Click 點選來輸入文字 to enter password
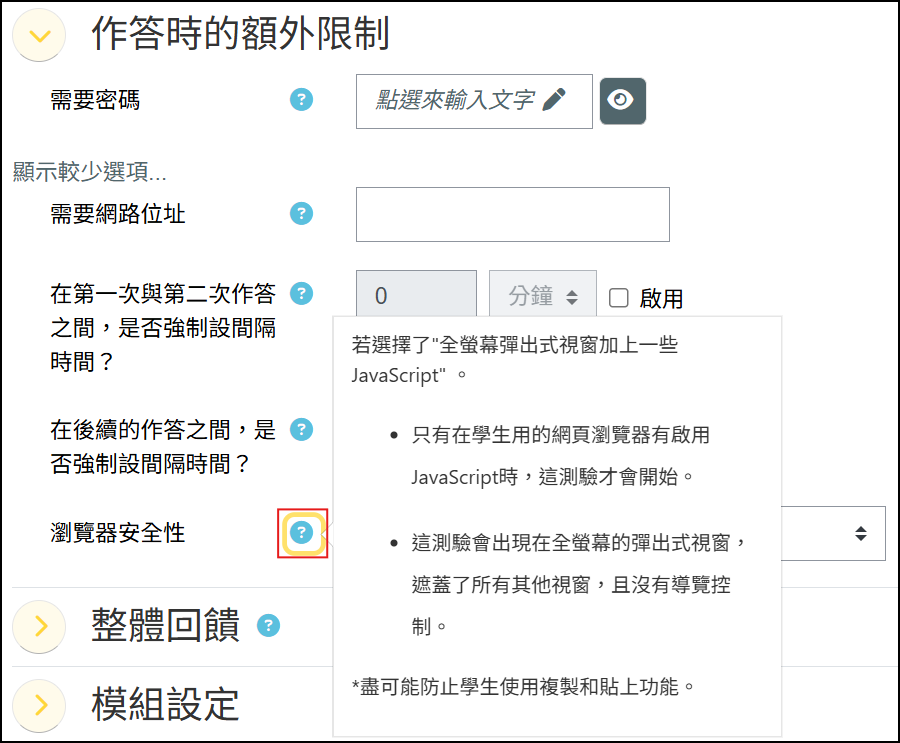The image size is (900, 743). pyautogui.click(x=455, y=100)
